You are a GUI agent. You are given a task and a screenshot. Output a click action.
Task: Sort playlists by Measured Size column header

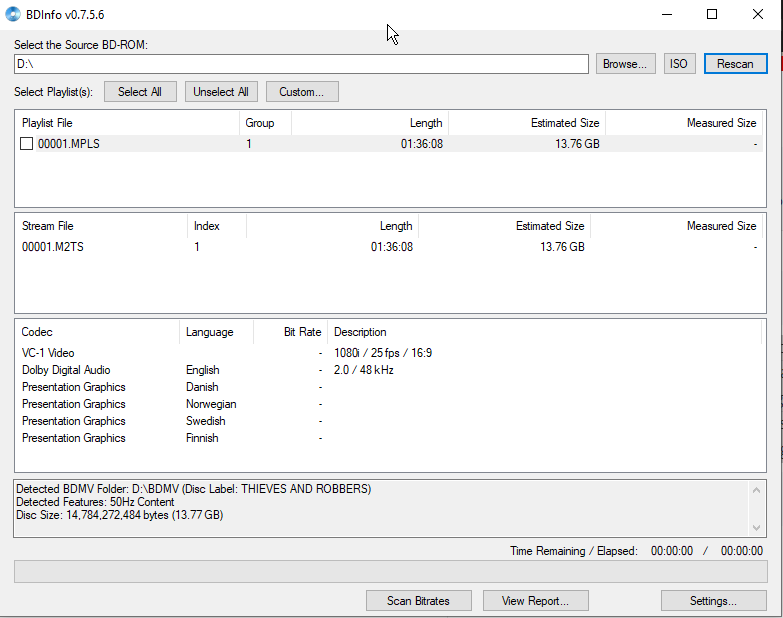684,123
